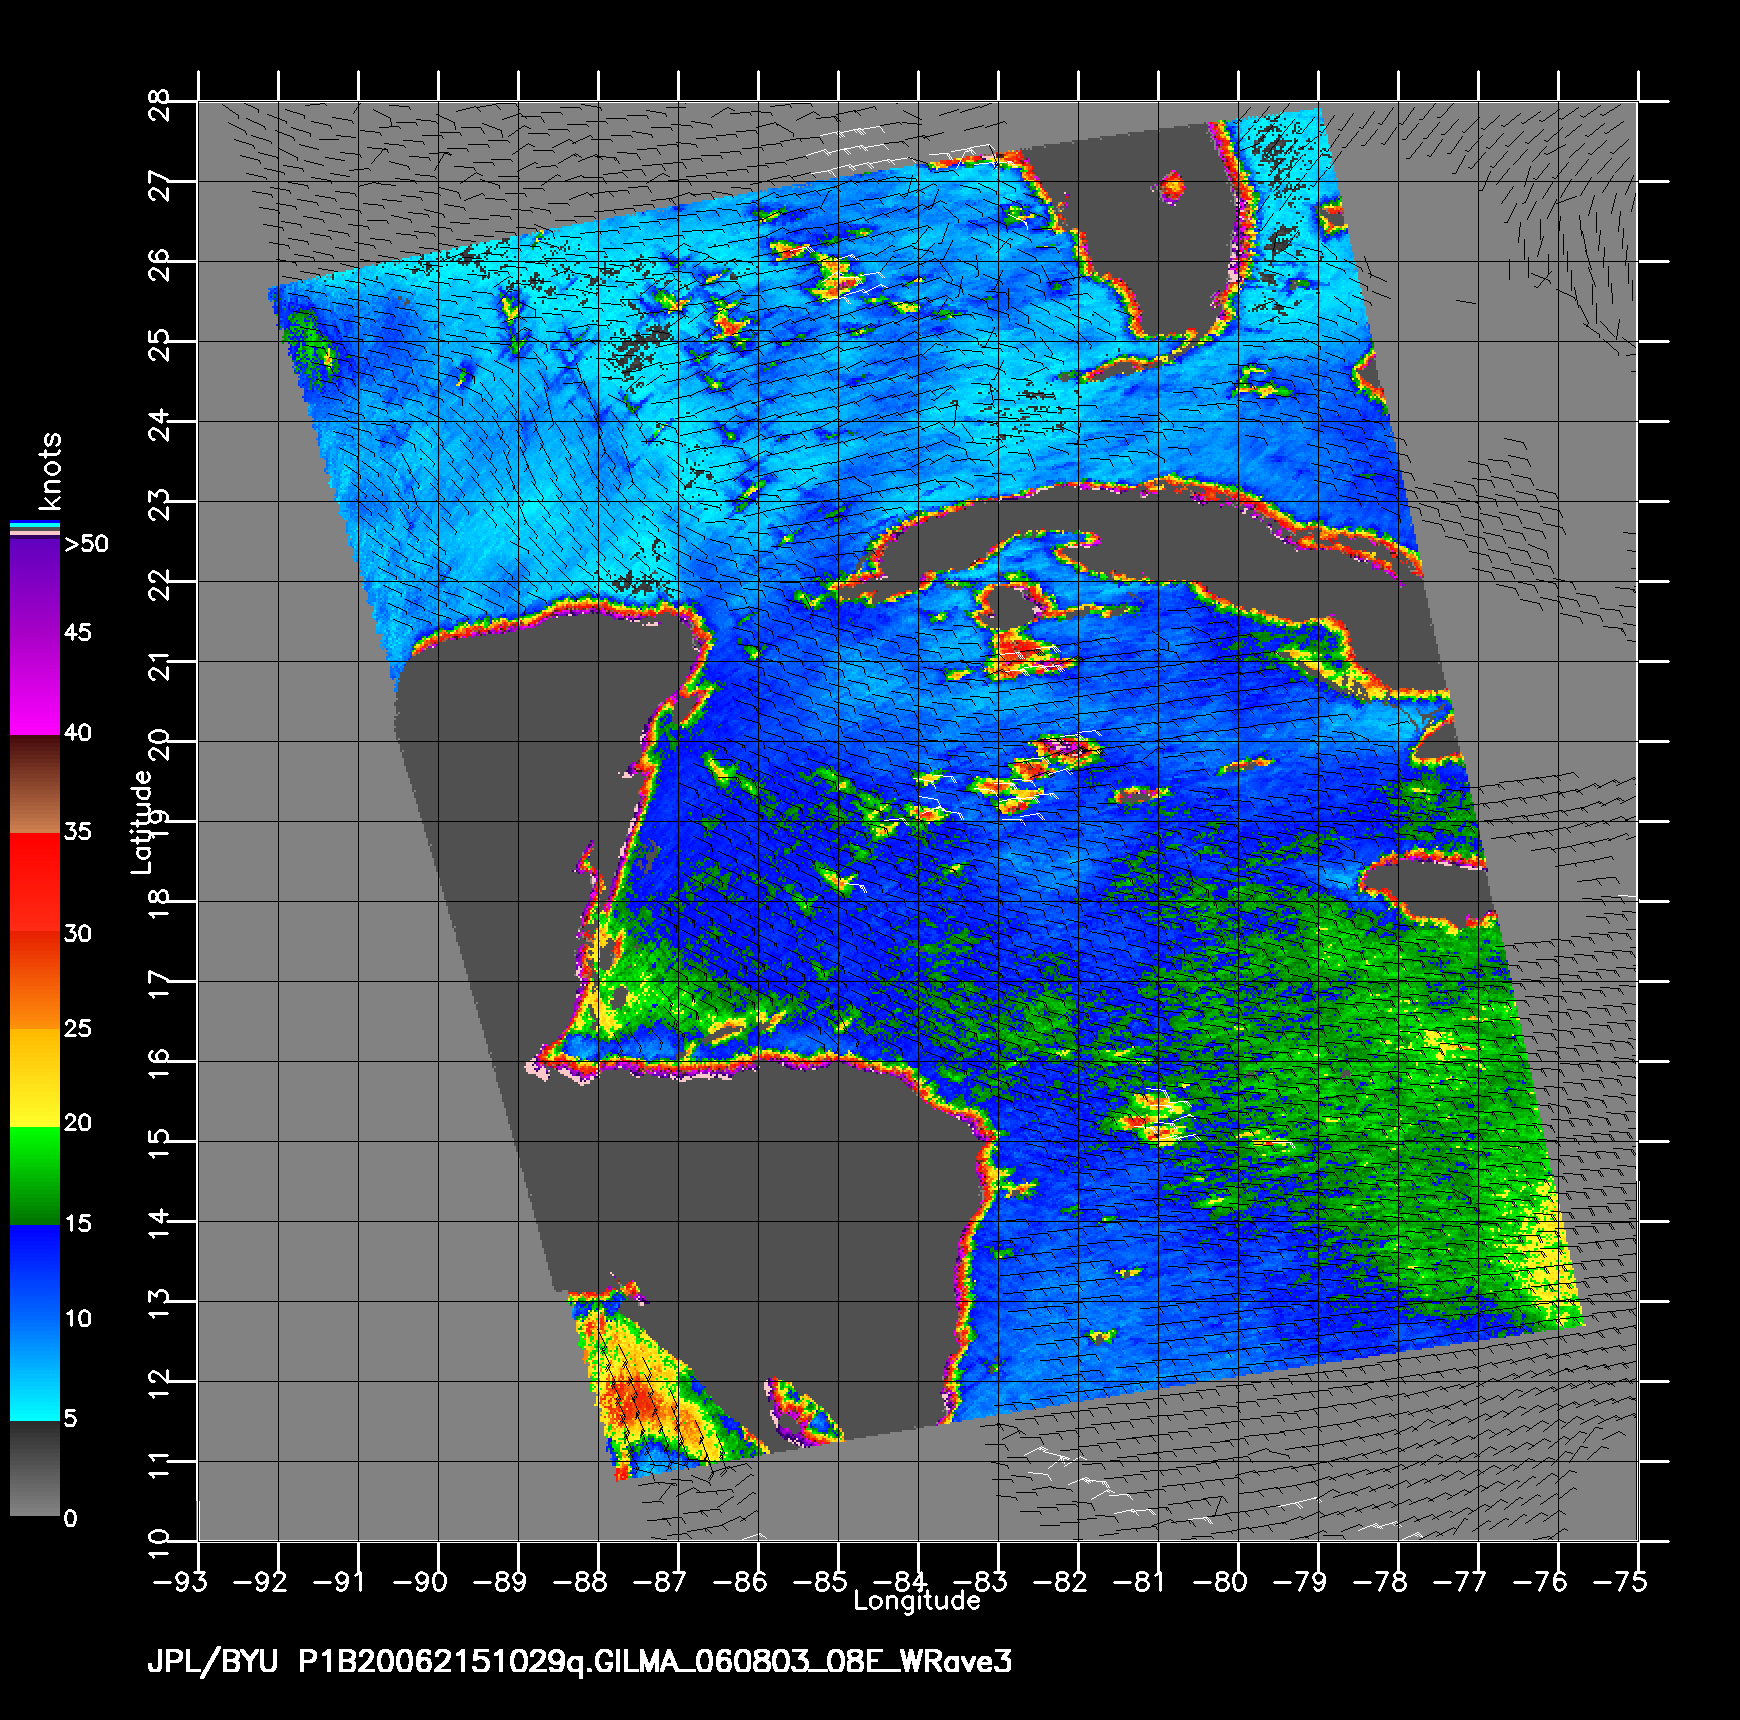Viewport: 1740px width, 1720px height.
Task: Click the '15' label on the color scale
Action: tap(78, 1224)
